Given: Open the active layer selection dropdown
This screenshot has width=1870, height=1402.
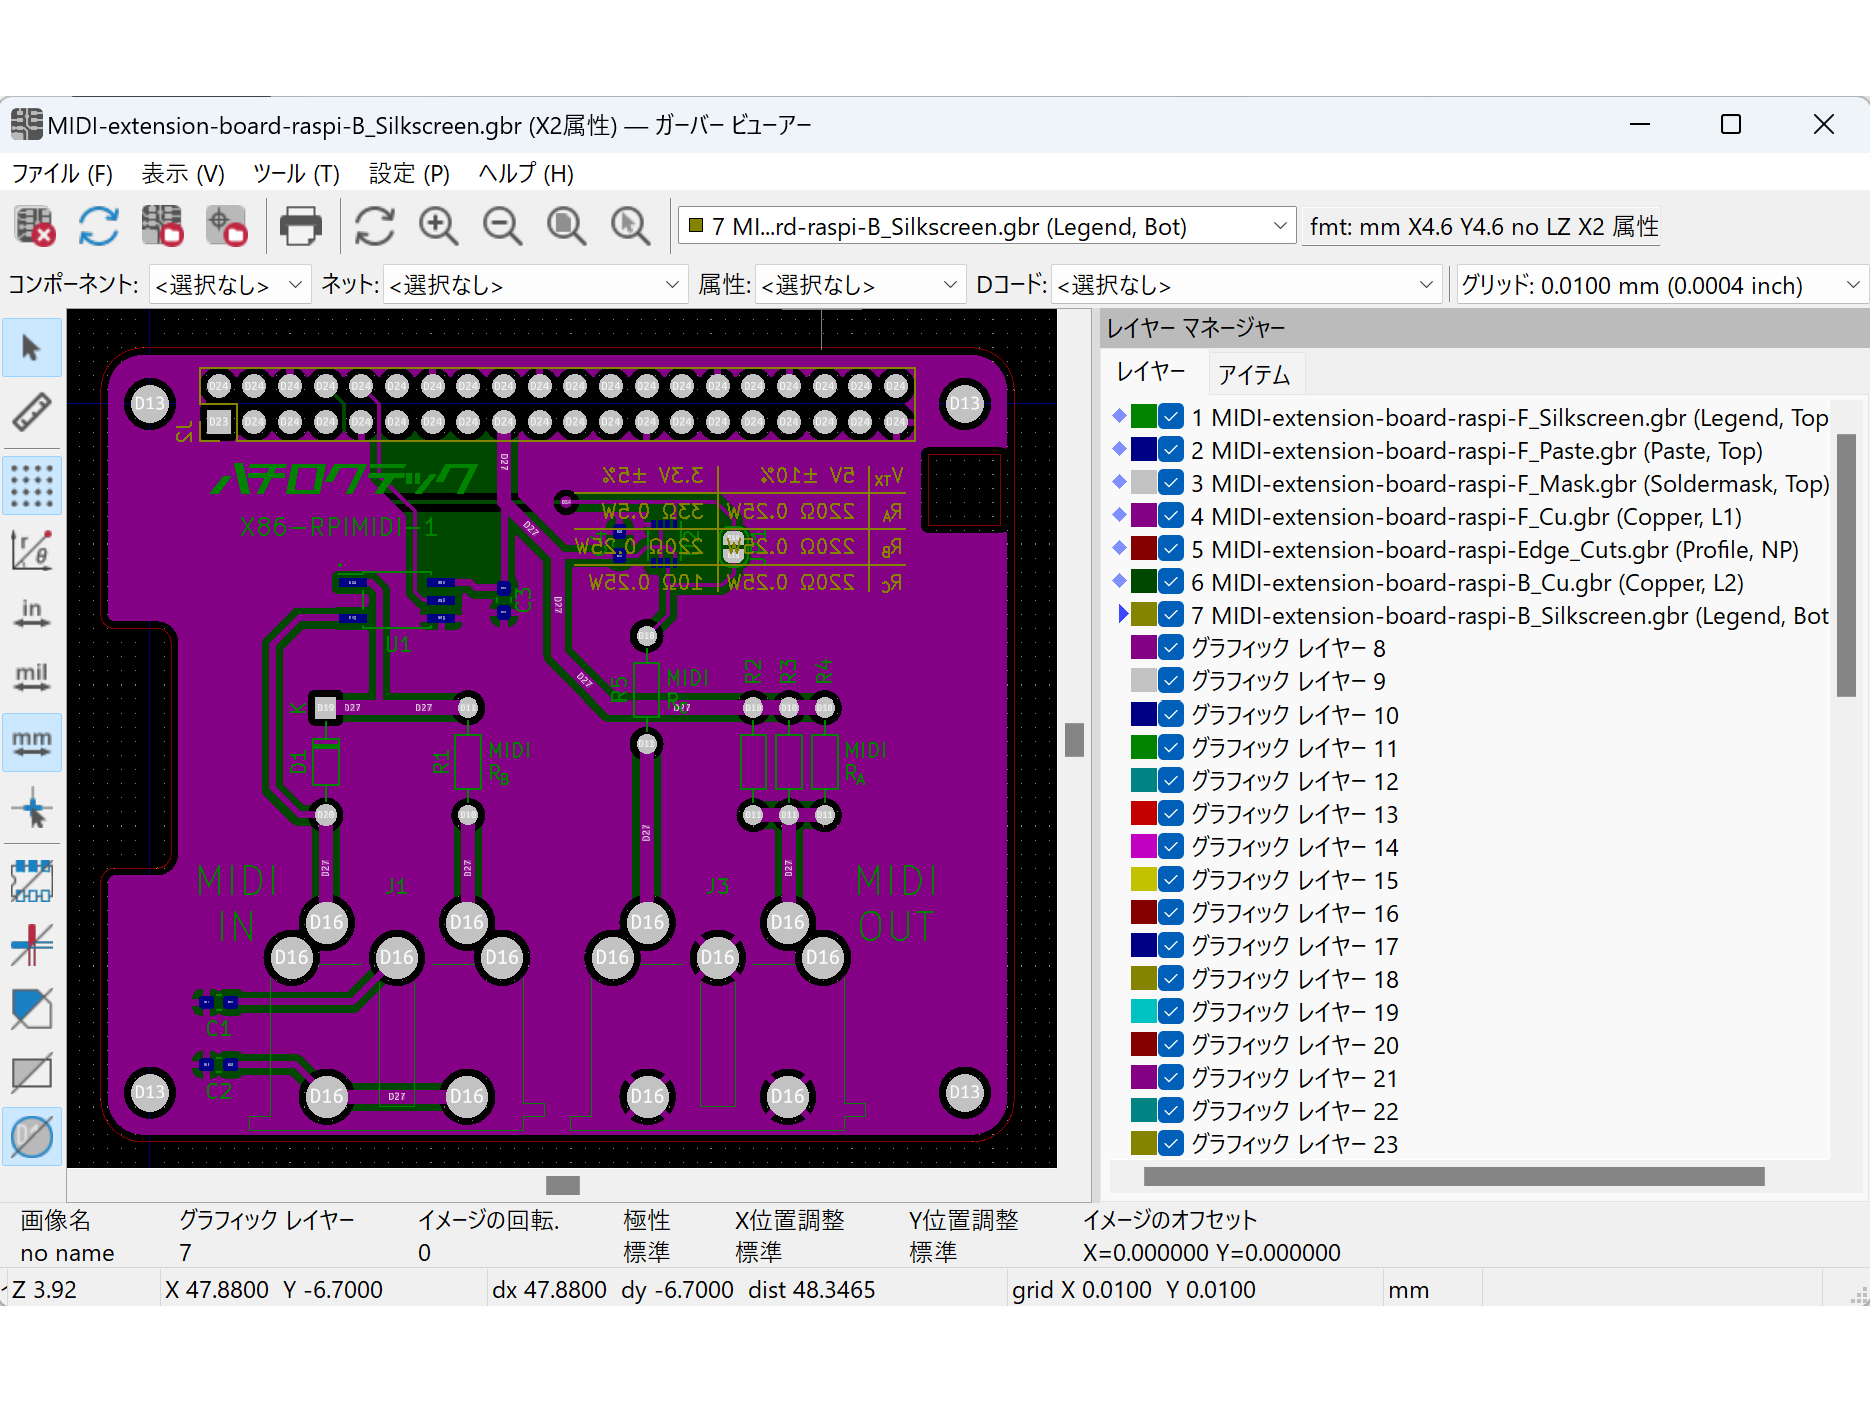Looking at the screenshot, I should [x=986, y=227].
